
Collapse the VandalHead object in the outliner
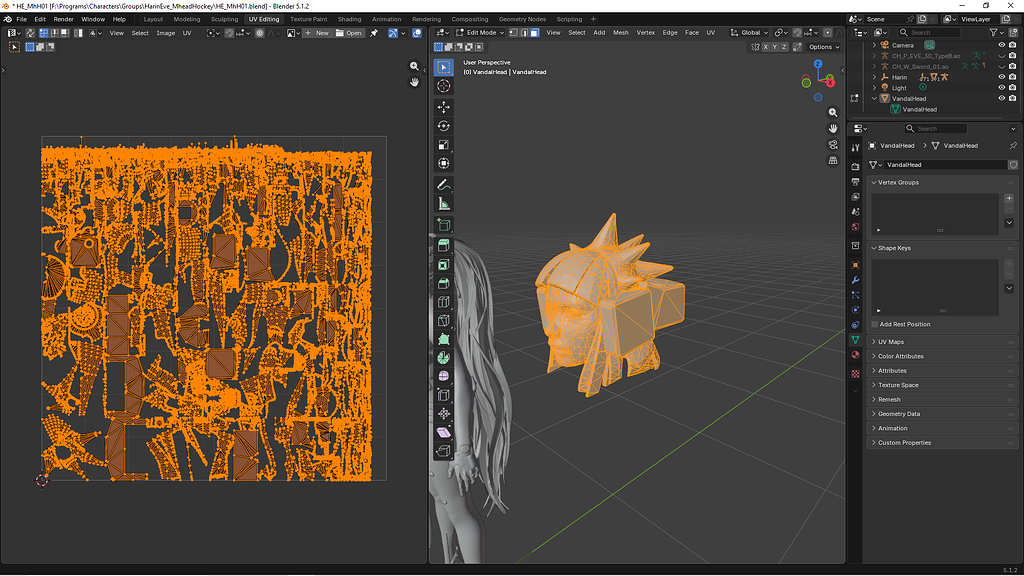click(874, 99)
